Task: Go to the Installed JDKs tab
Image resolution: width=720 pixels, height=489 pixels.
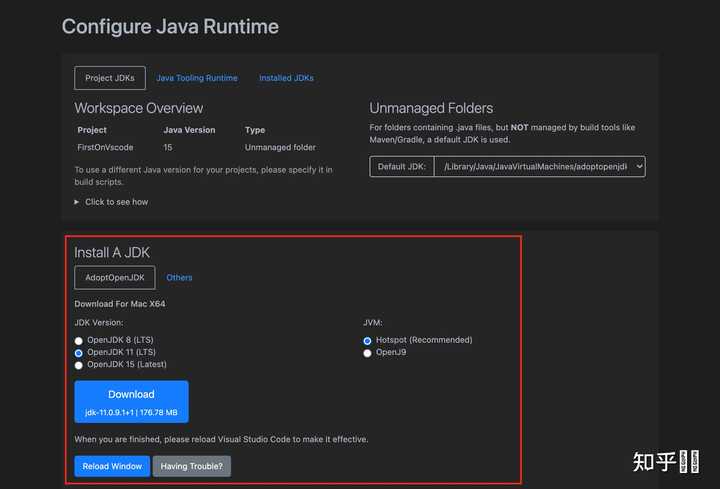Action: 286,78
